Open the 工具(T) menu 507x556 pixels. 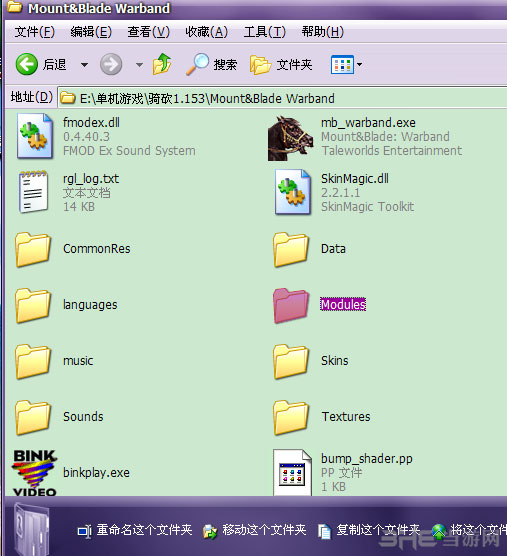[x=264, y=32]
